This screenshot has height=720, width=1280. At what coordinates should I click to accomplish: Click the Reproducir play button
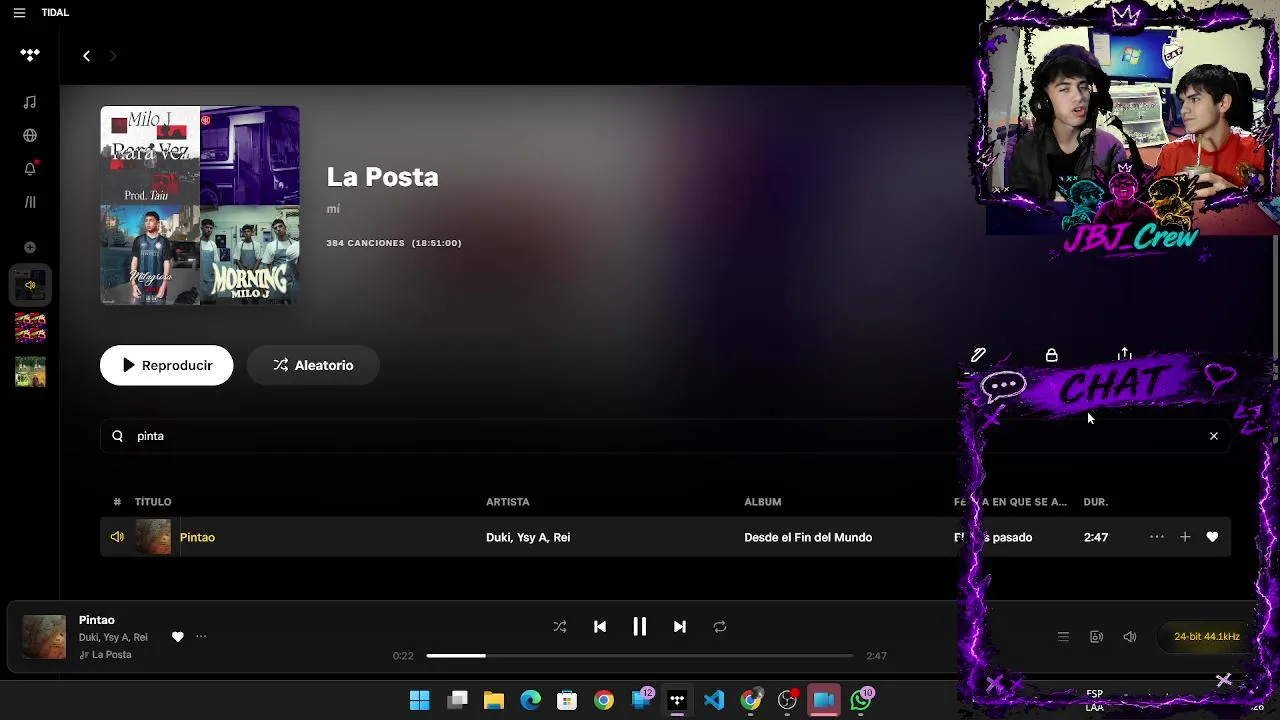167,365
